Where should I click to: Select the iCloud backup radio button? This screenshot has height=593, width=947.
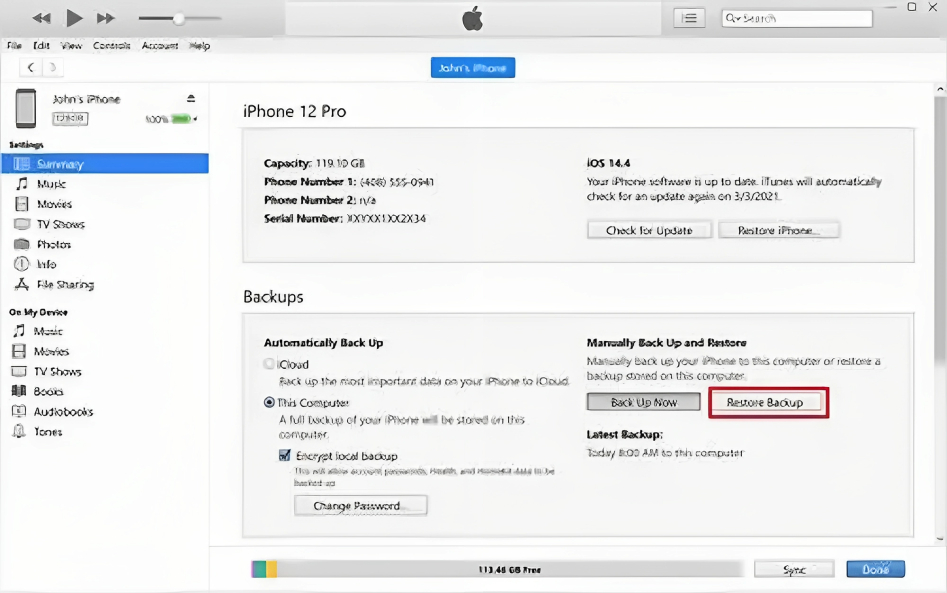pos(269,364)
